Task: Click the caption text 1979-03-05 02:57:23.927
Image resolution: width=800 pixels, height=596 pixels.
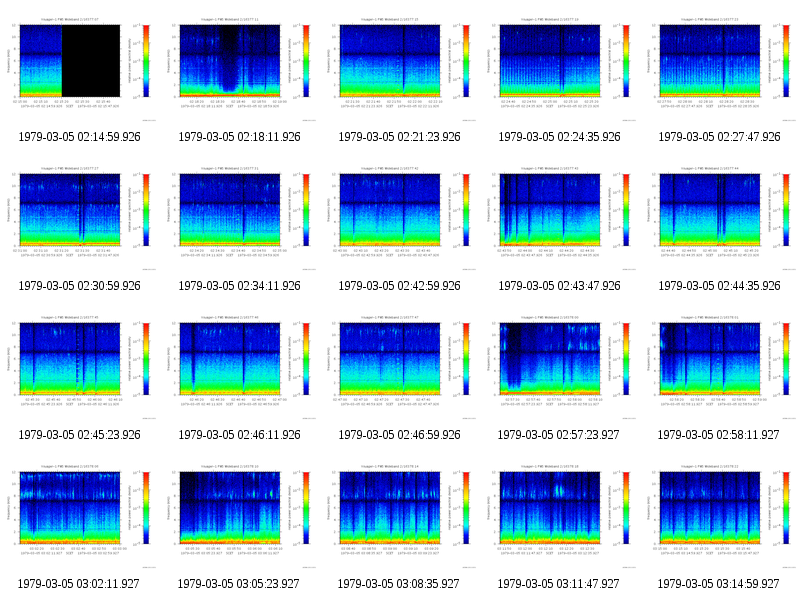Action: pyautogui.click(x=559, y=435)
